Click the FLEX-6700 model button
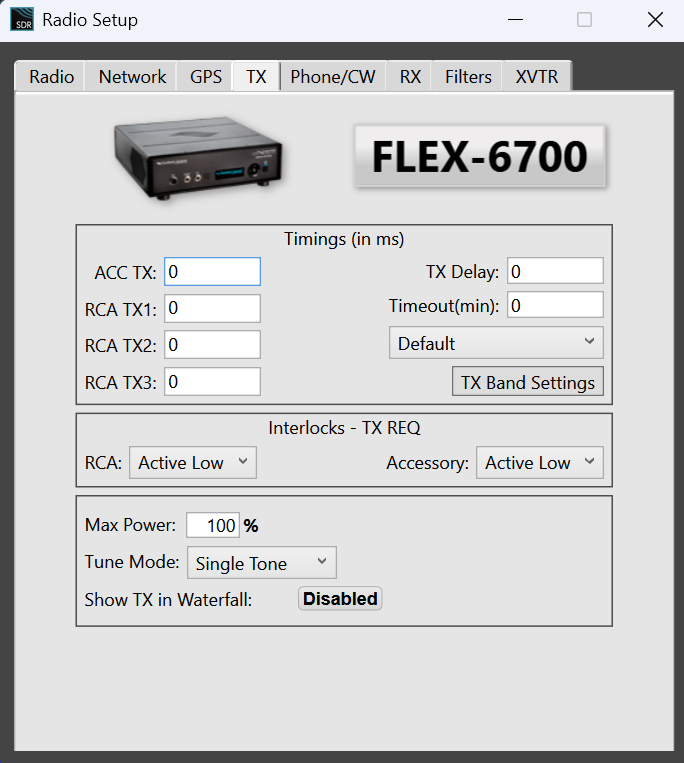Viewport: 684px width, 763px height. pyautogui.click(x=480, y=156)
